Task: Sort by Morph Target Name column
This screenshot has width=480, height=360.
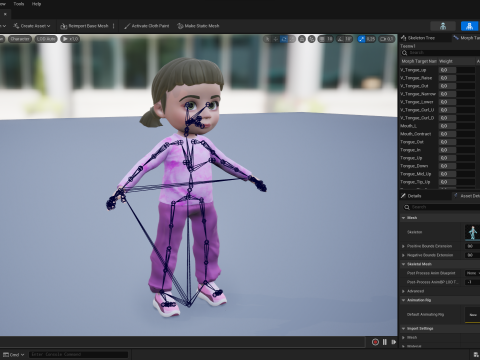Action: click(419, 61)
